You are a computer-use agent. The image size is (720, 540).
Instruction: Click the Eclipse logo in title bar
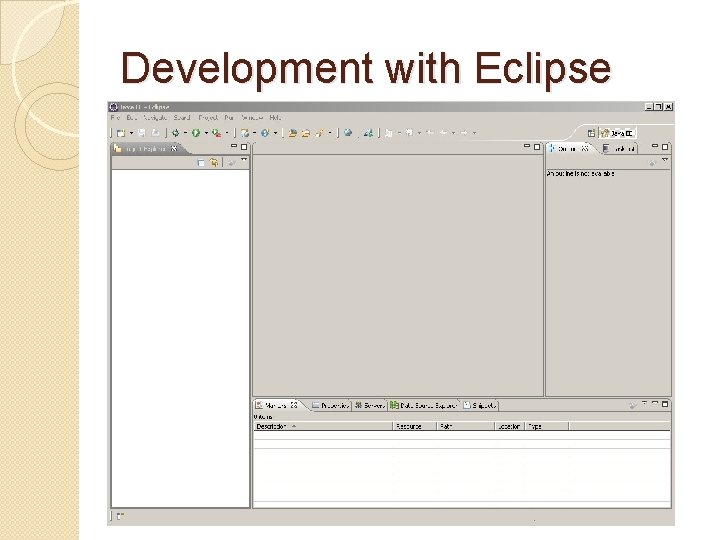tap(113, 107)
